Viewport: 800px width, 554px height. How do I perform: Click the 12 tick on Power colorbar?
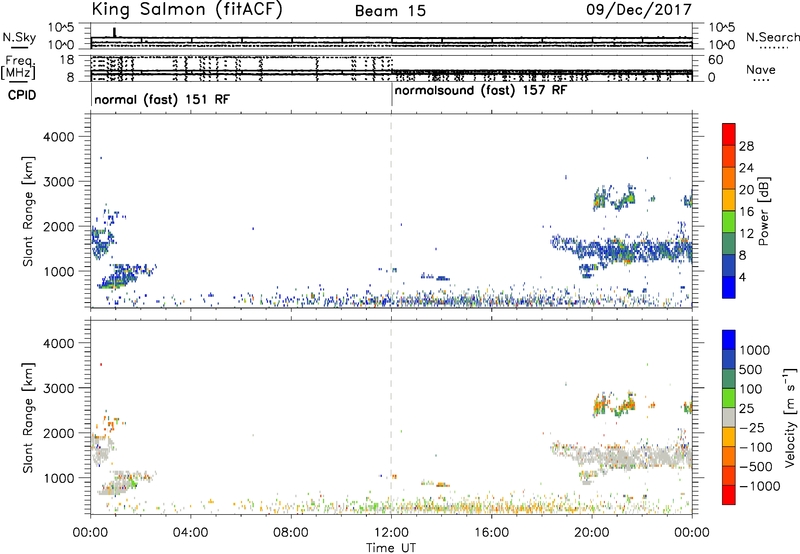click(746, 234)
